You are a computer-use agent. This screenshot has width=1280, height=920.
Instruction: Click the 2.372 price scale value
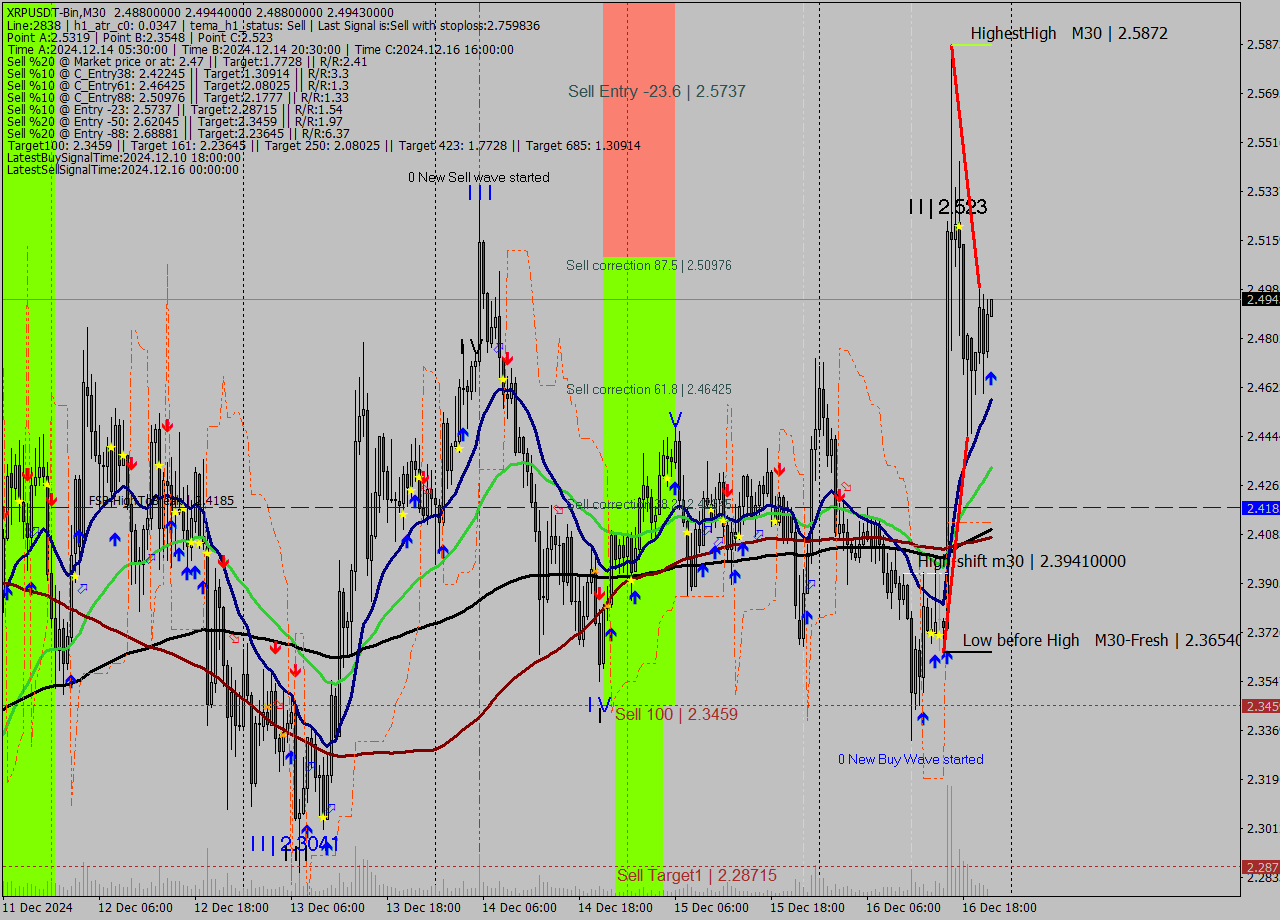tap(1262, 632)
